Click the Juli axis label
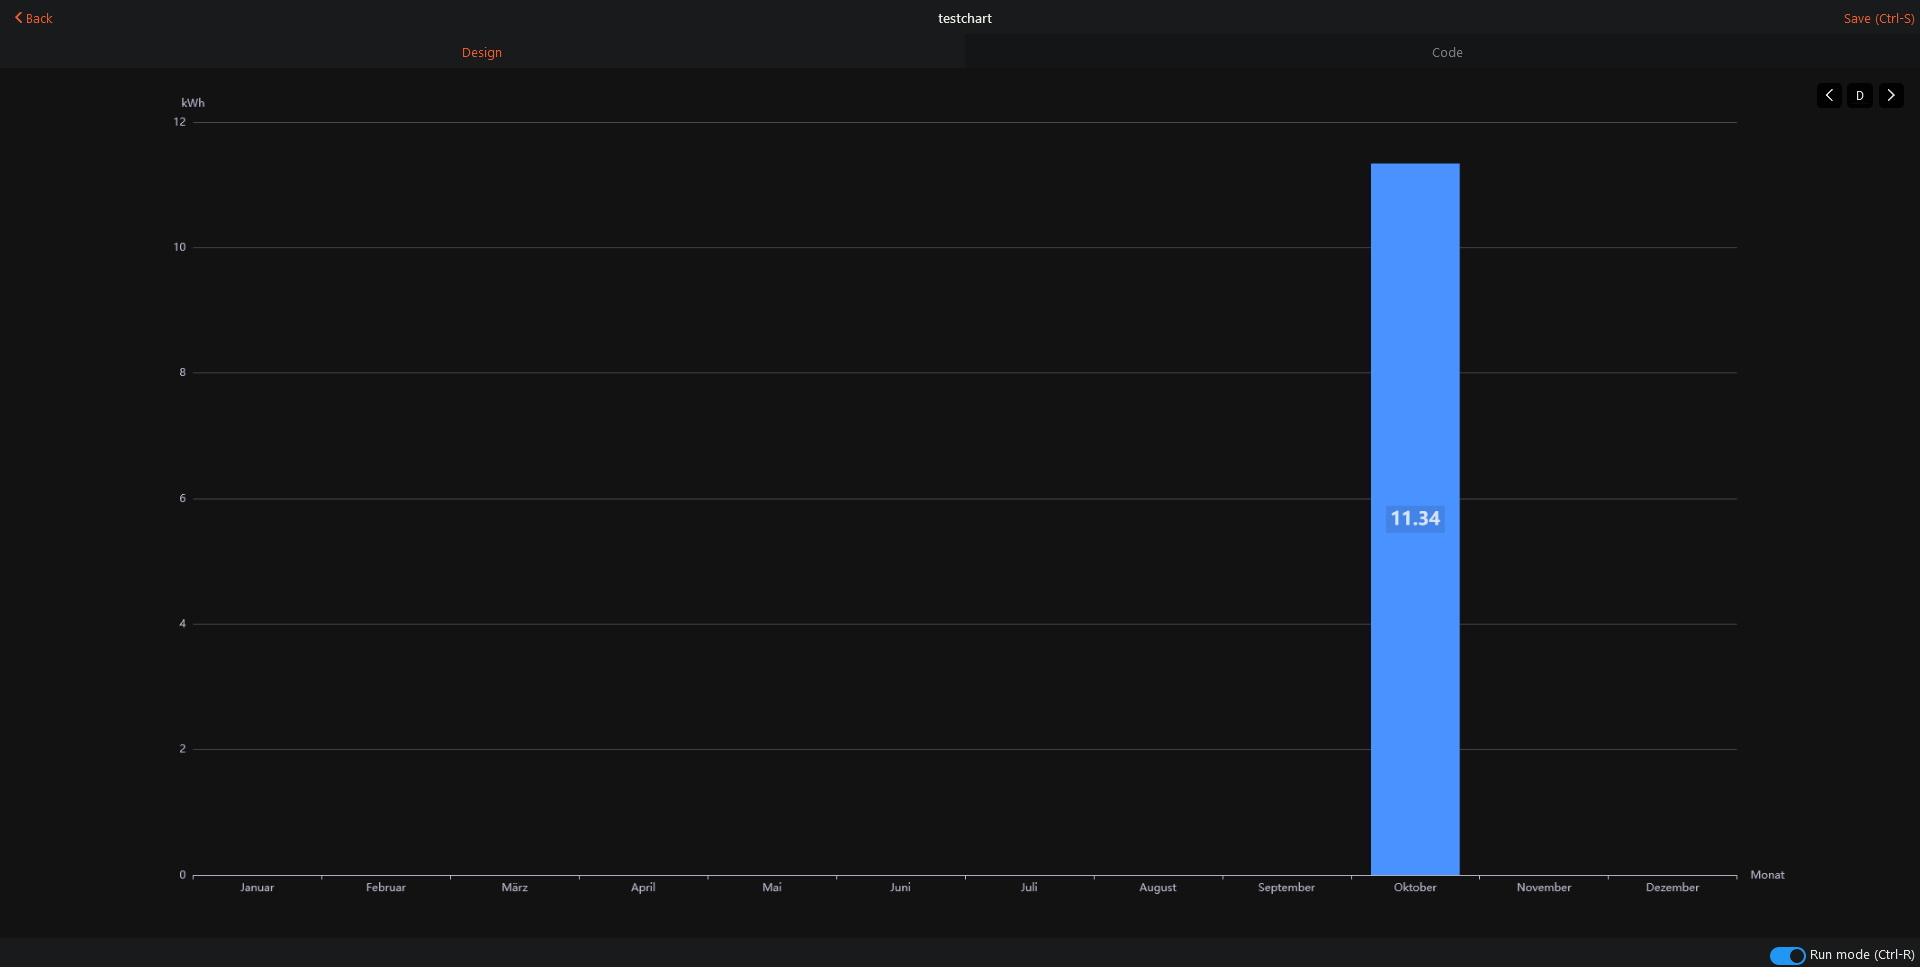This screenshot has height=967, width=1920. 1029,887
